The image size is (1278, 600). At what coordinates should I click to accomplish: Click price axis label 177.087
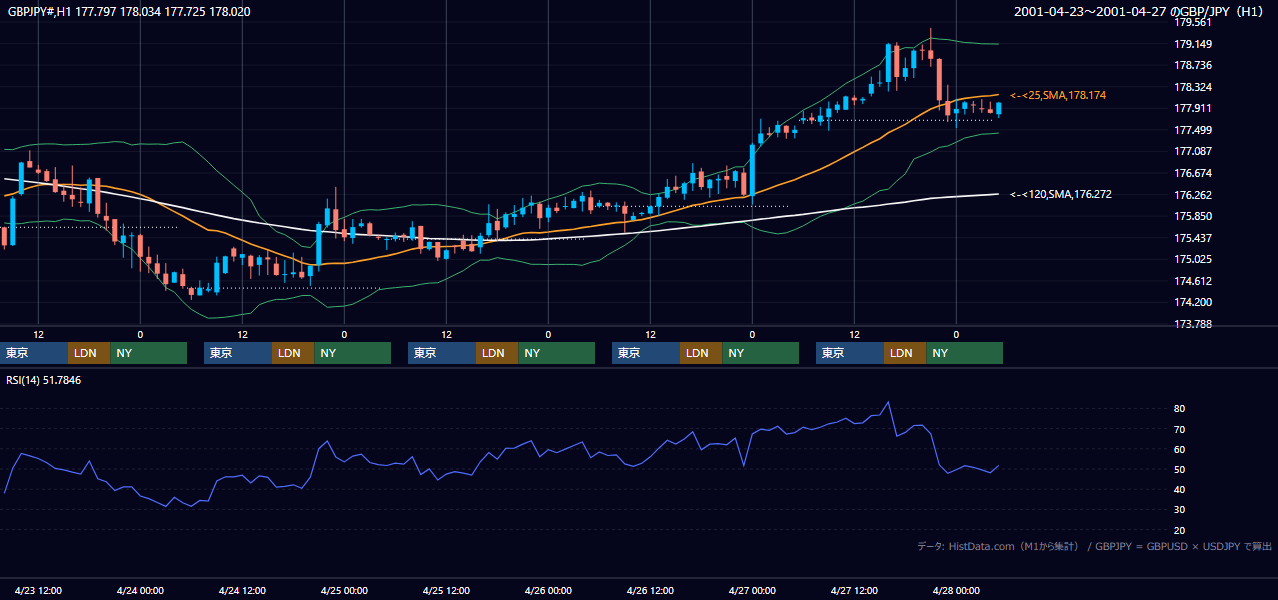point(1193,151)
